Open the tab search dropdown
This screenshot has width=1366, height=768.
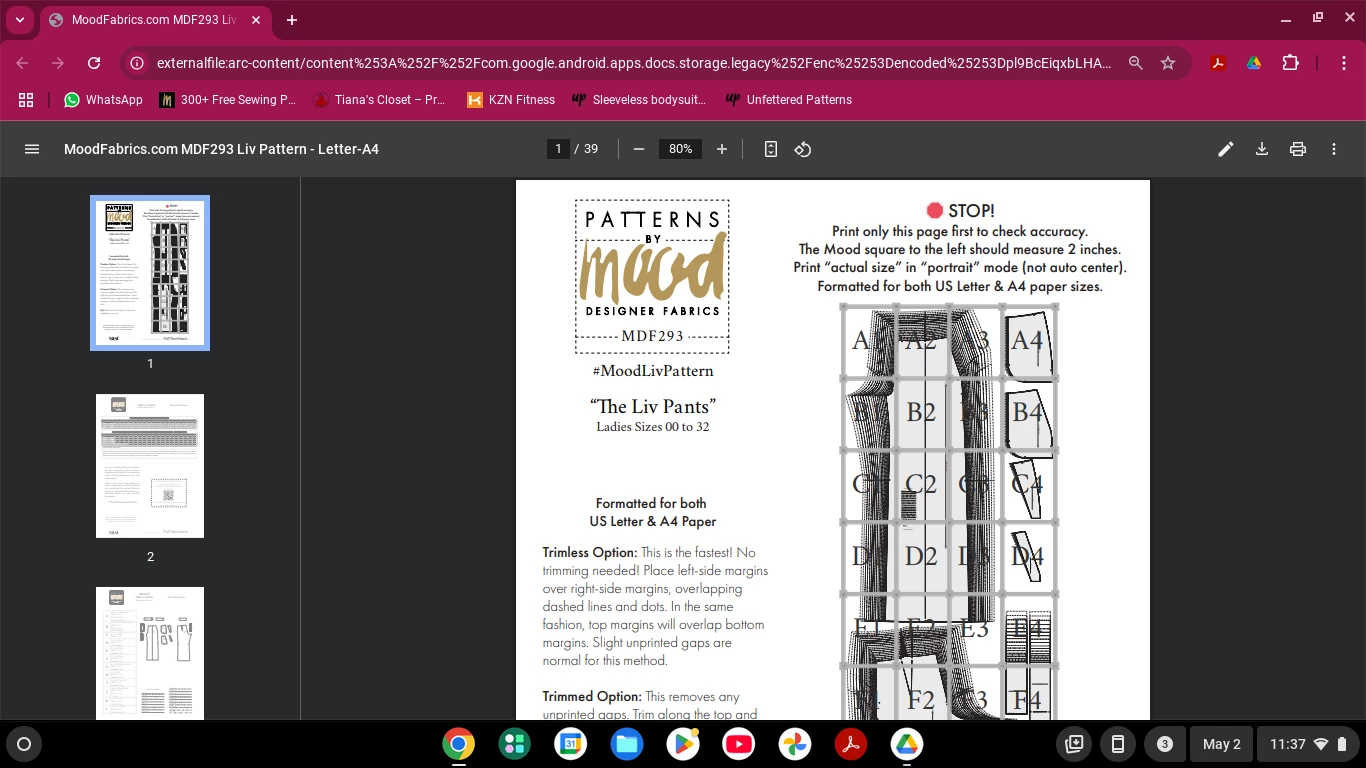pos(20,20)
